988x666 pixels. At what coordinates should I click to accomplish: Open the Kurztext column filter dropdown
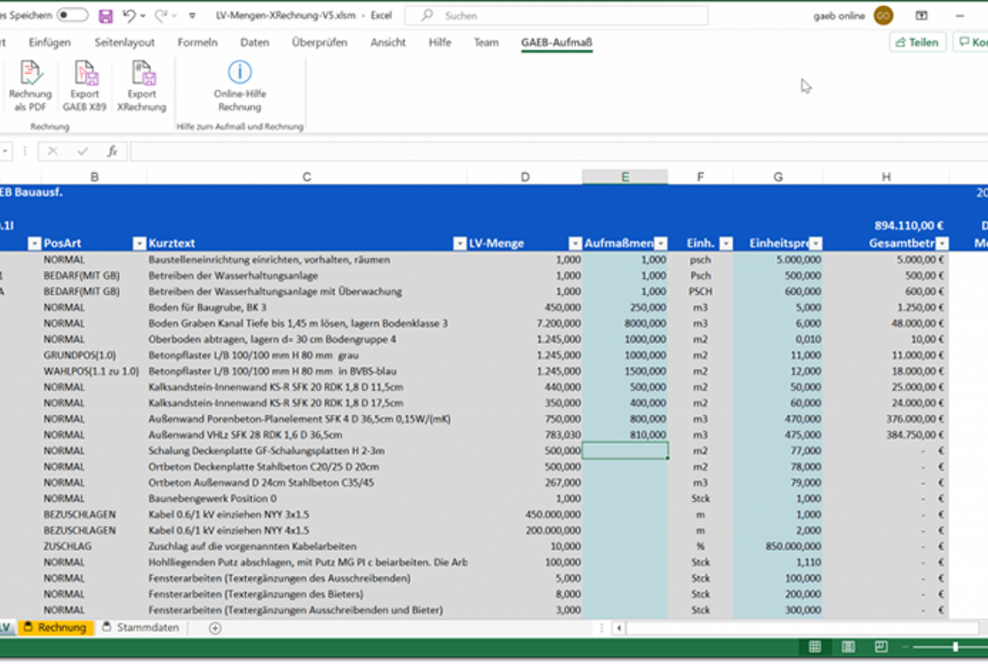[459, 244]
